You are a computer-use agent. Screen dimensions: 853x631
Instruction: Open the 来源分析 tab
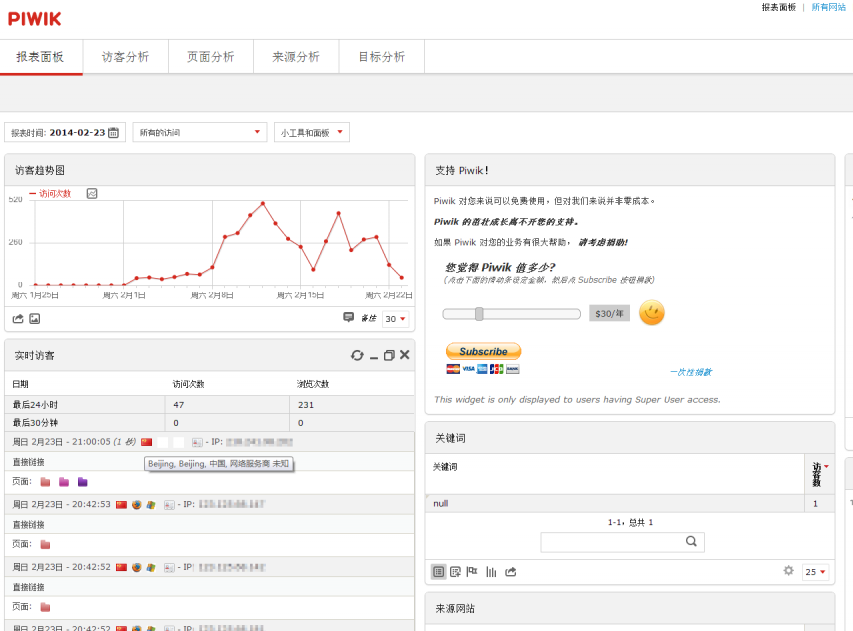pos(296,57)
